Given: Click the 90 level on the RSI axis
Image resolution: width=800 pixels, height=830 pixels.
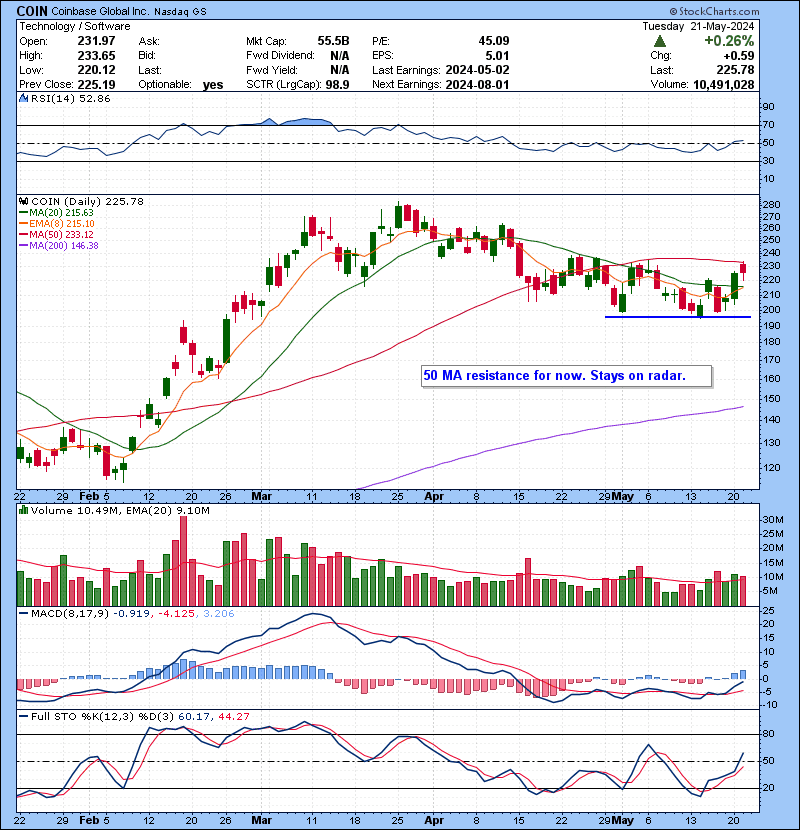Looking at the screenshot, I should coord(768,107).
